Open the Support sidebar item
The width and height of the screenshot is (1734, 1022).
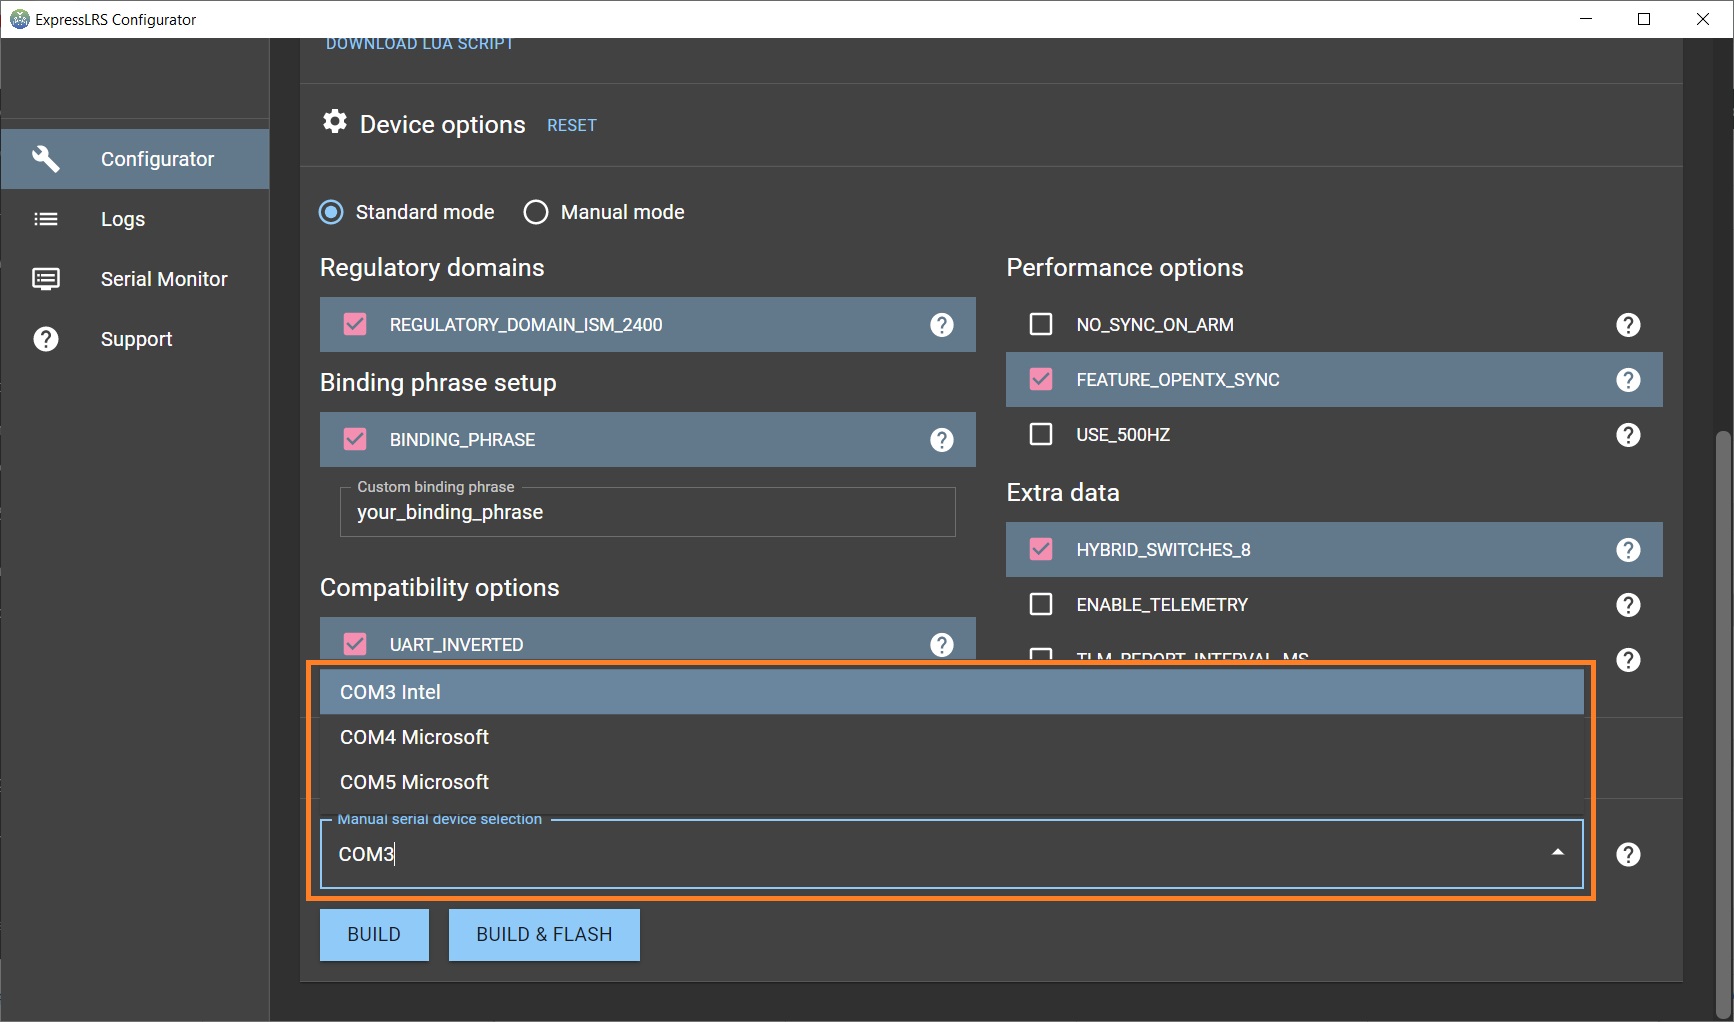[x=135, y=339]
